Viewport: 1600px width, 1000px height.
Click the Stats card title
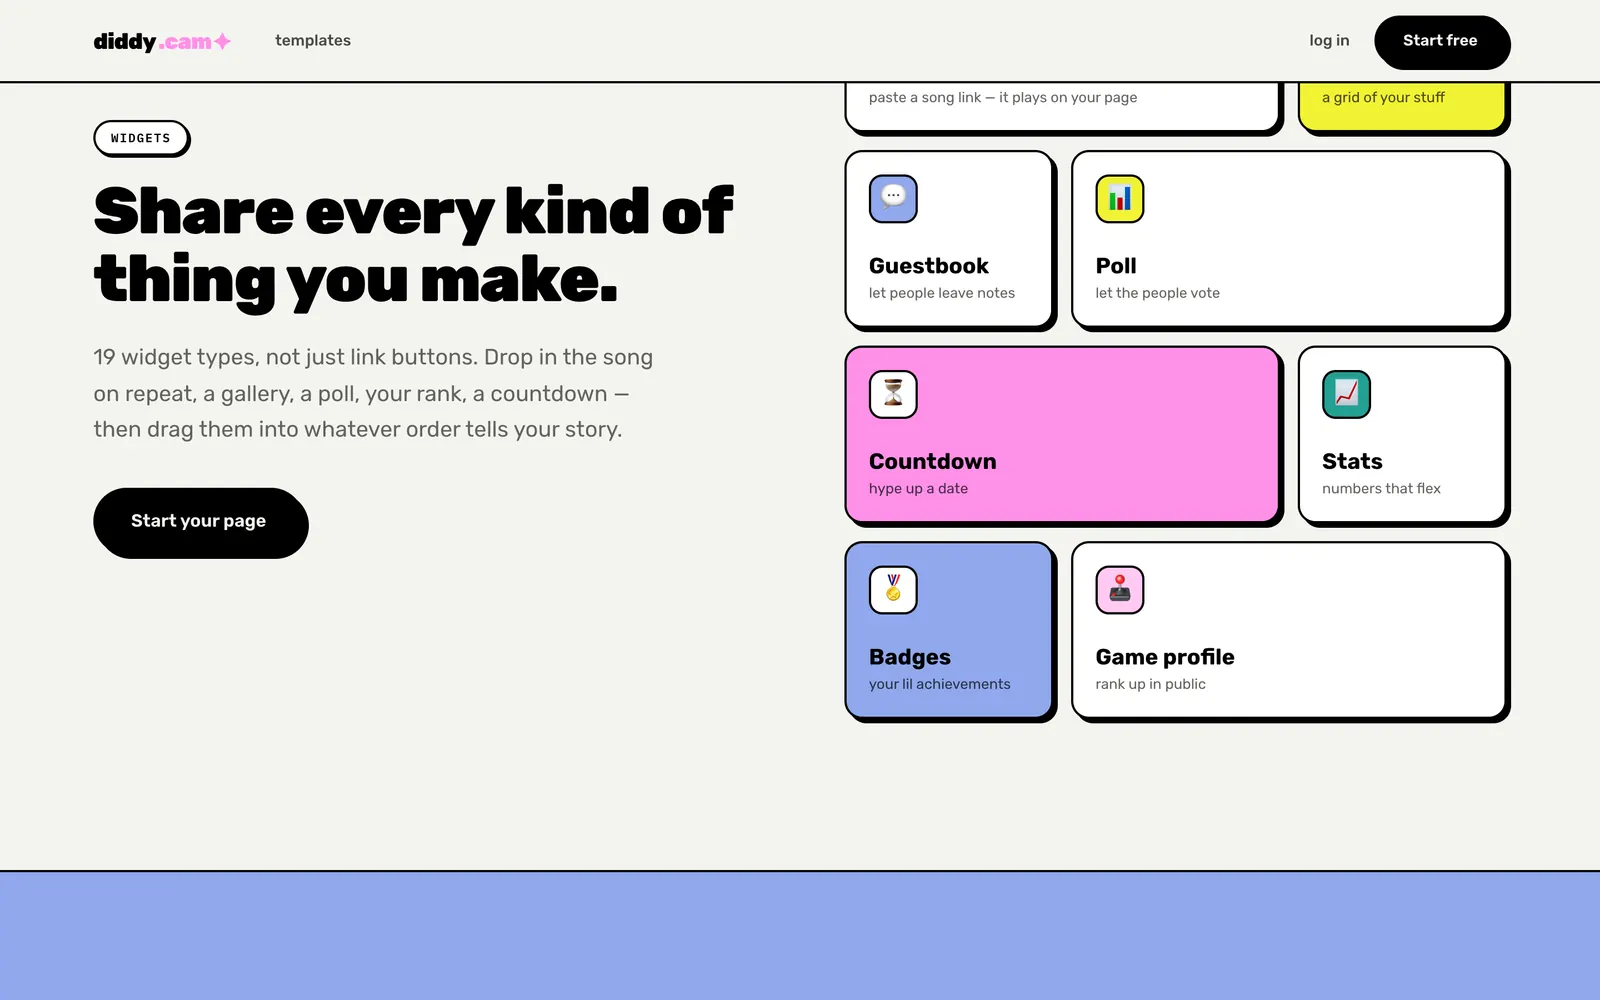point(1352,461)
